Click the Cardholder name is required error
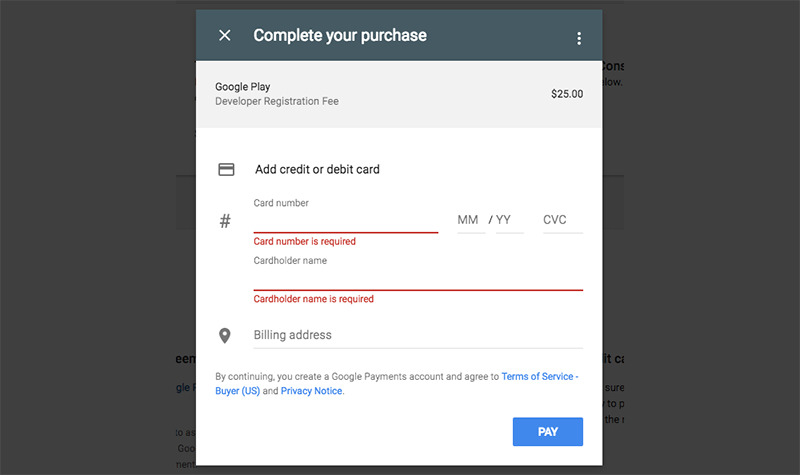800x475 pixels. point(313,299)
